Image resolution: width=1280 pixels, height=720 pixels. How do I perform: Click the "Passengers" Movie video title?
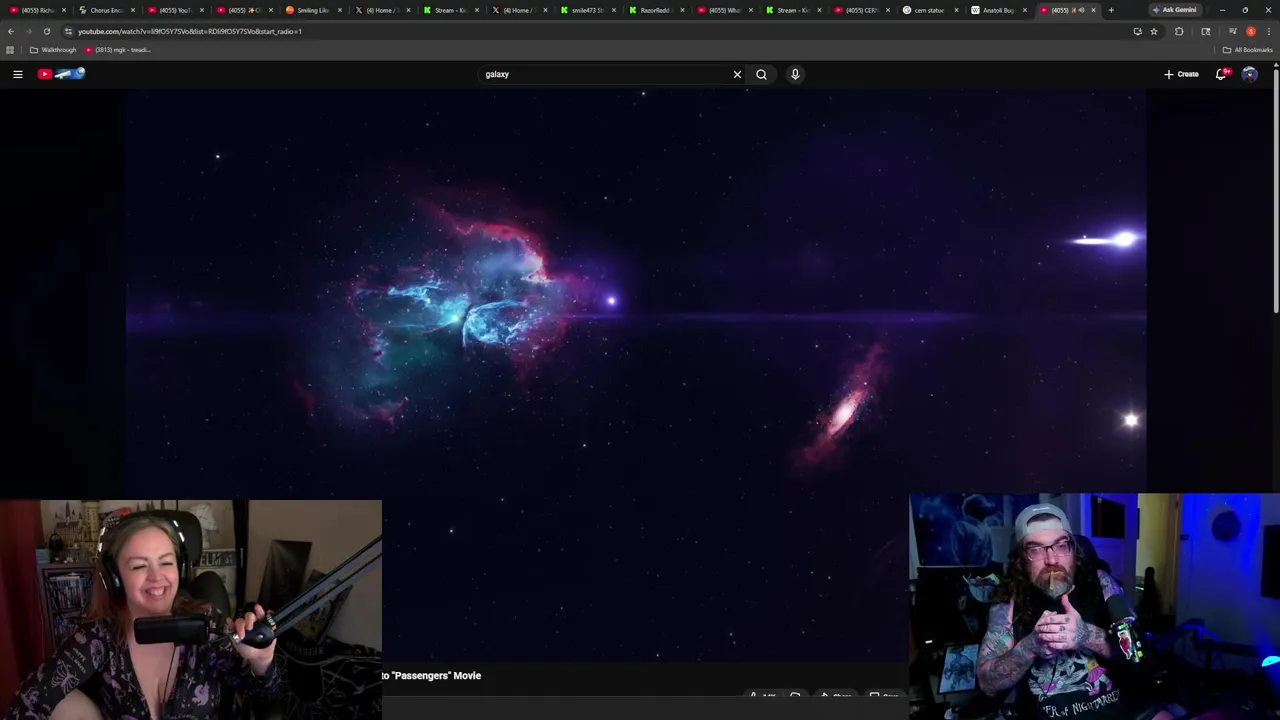coord(431,676)
